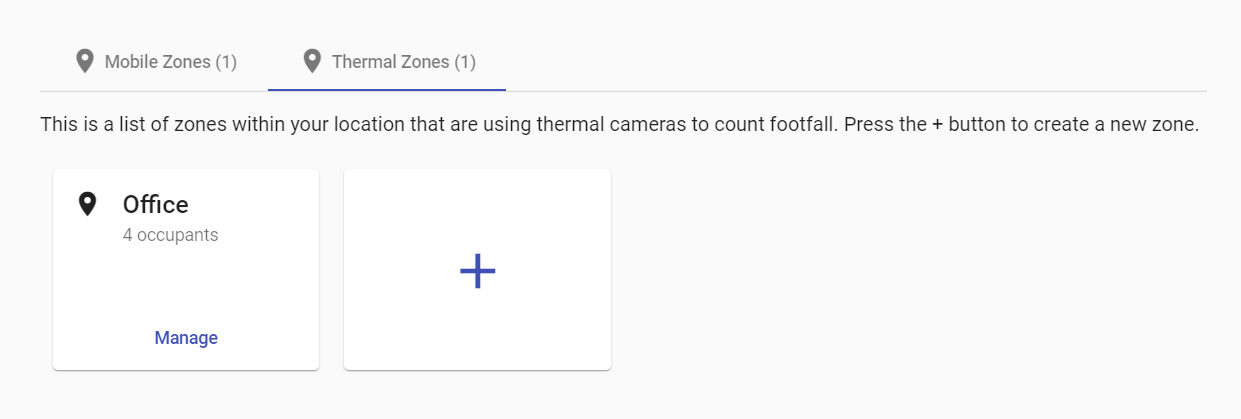Click the Office zone title
This screenshot has height=419, width=1241.
tap(156, 204)
